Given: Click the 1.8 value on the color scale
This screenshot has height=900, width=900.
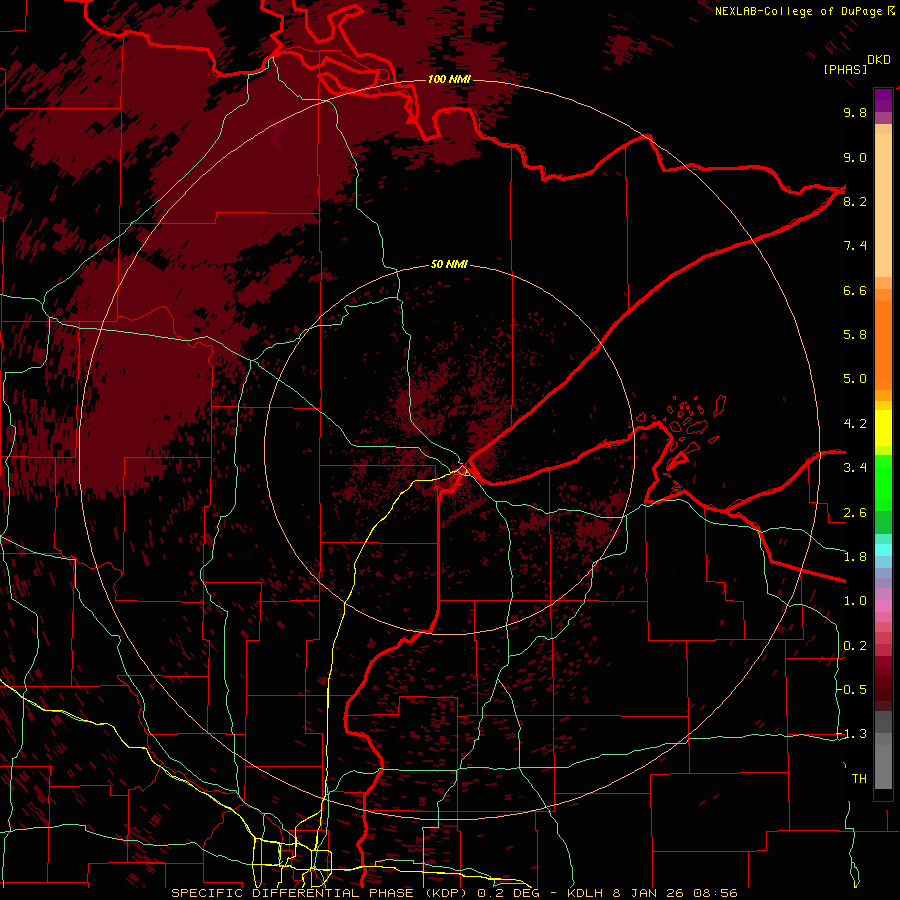Looking at the screenshot, I should tap(855, 557).
